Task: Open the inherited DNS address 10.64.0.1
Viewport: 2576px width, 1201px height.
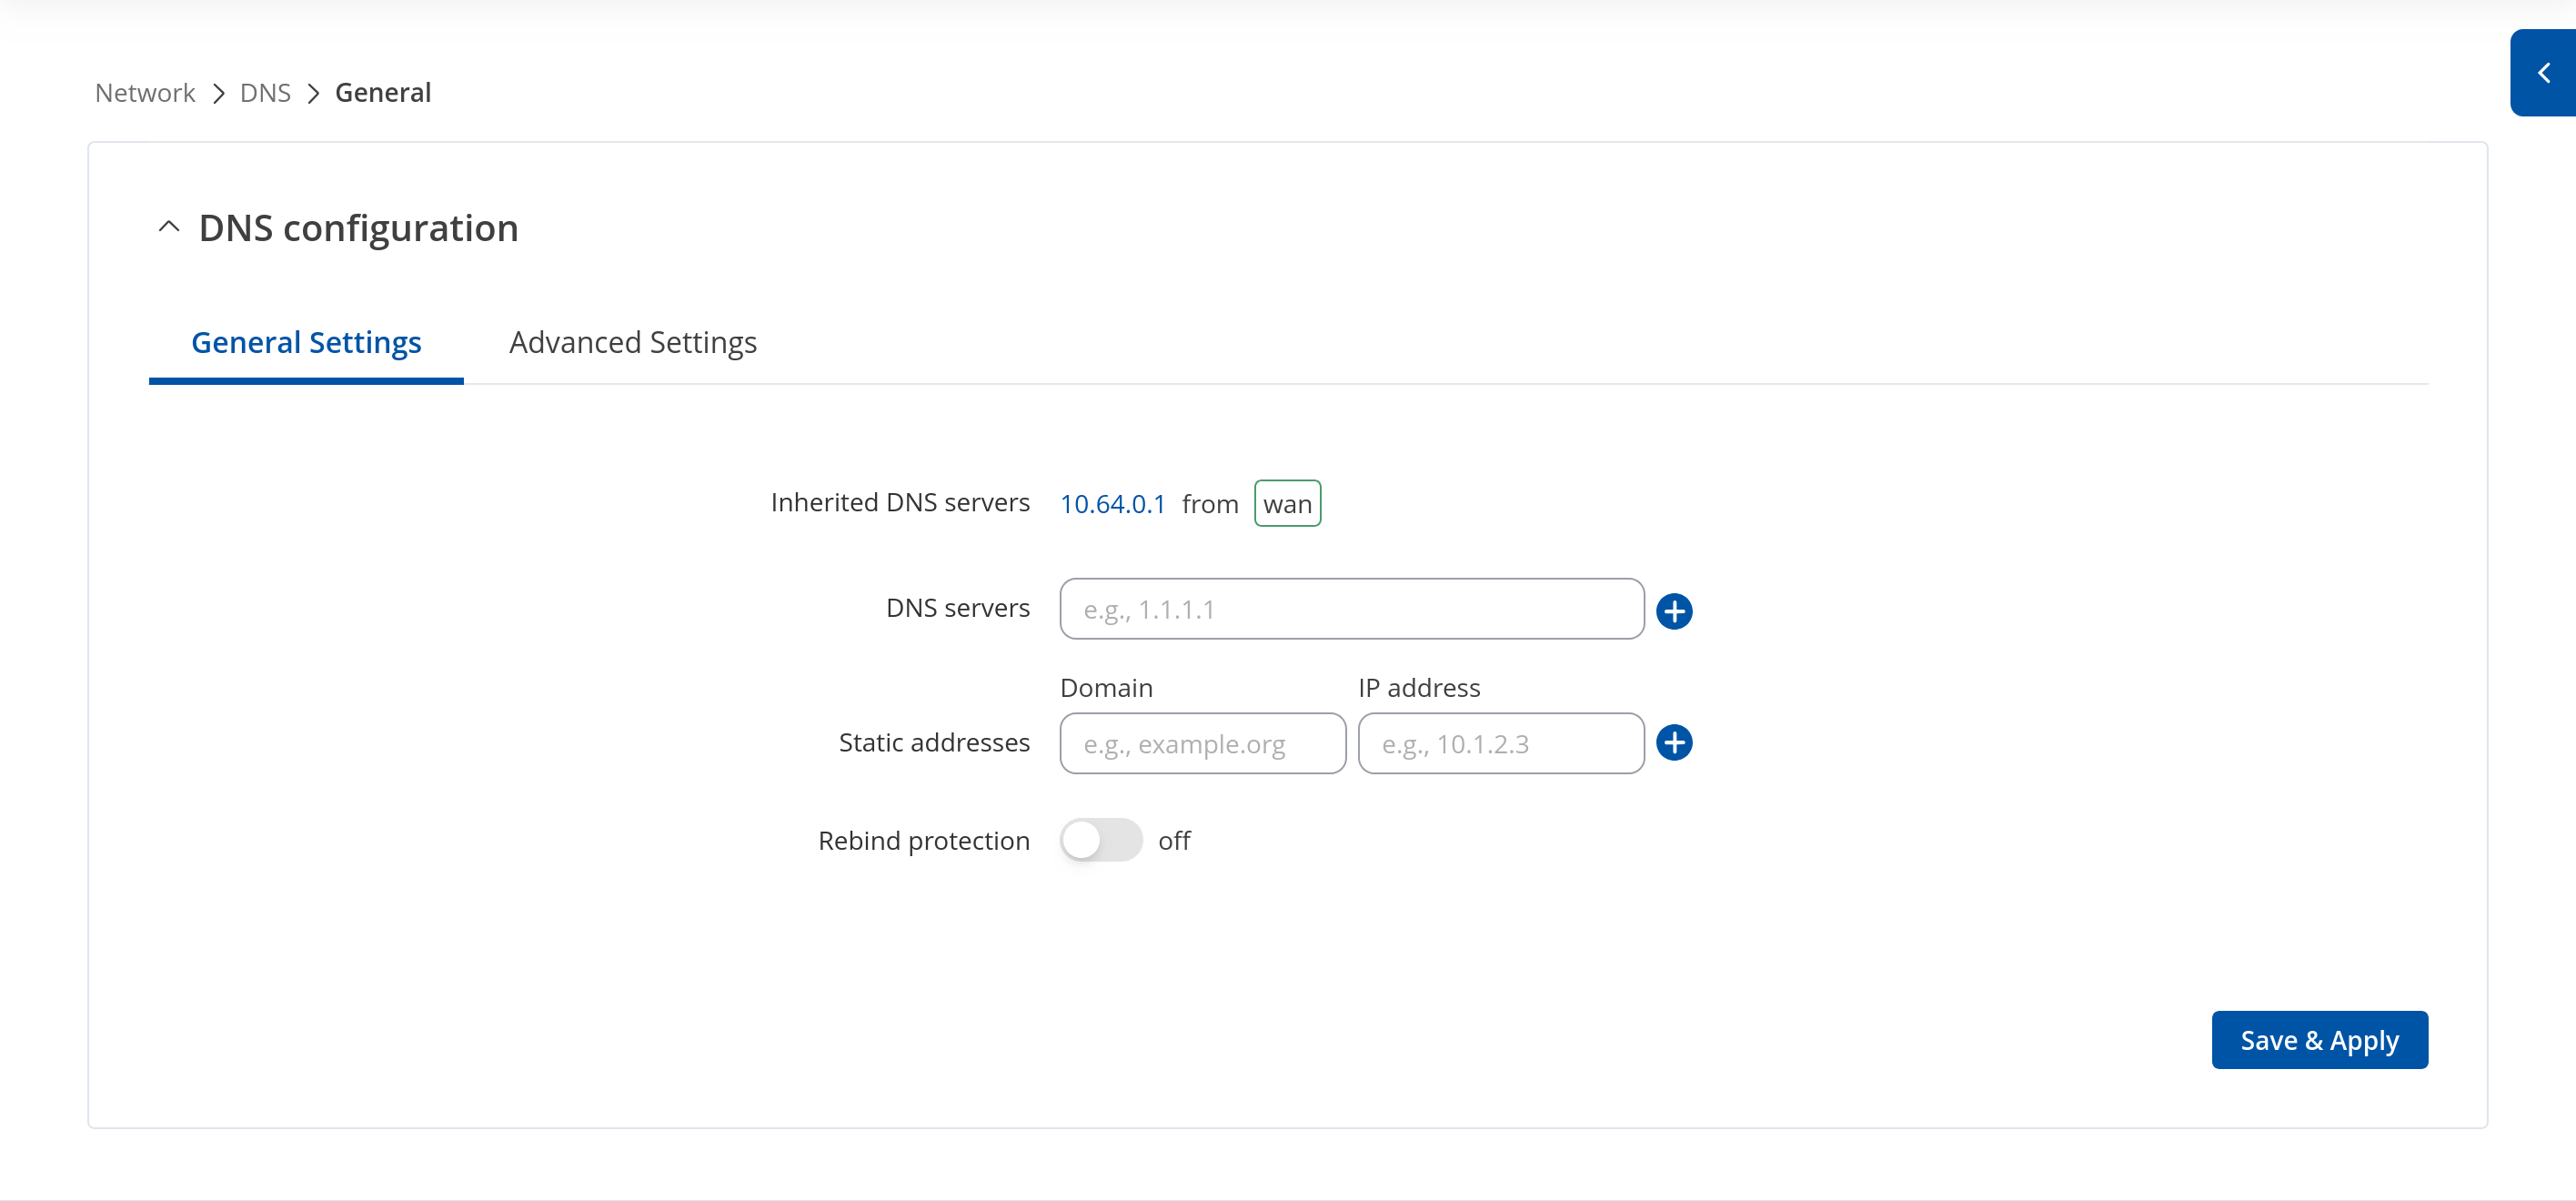Action: [x=1112, y=504]
